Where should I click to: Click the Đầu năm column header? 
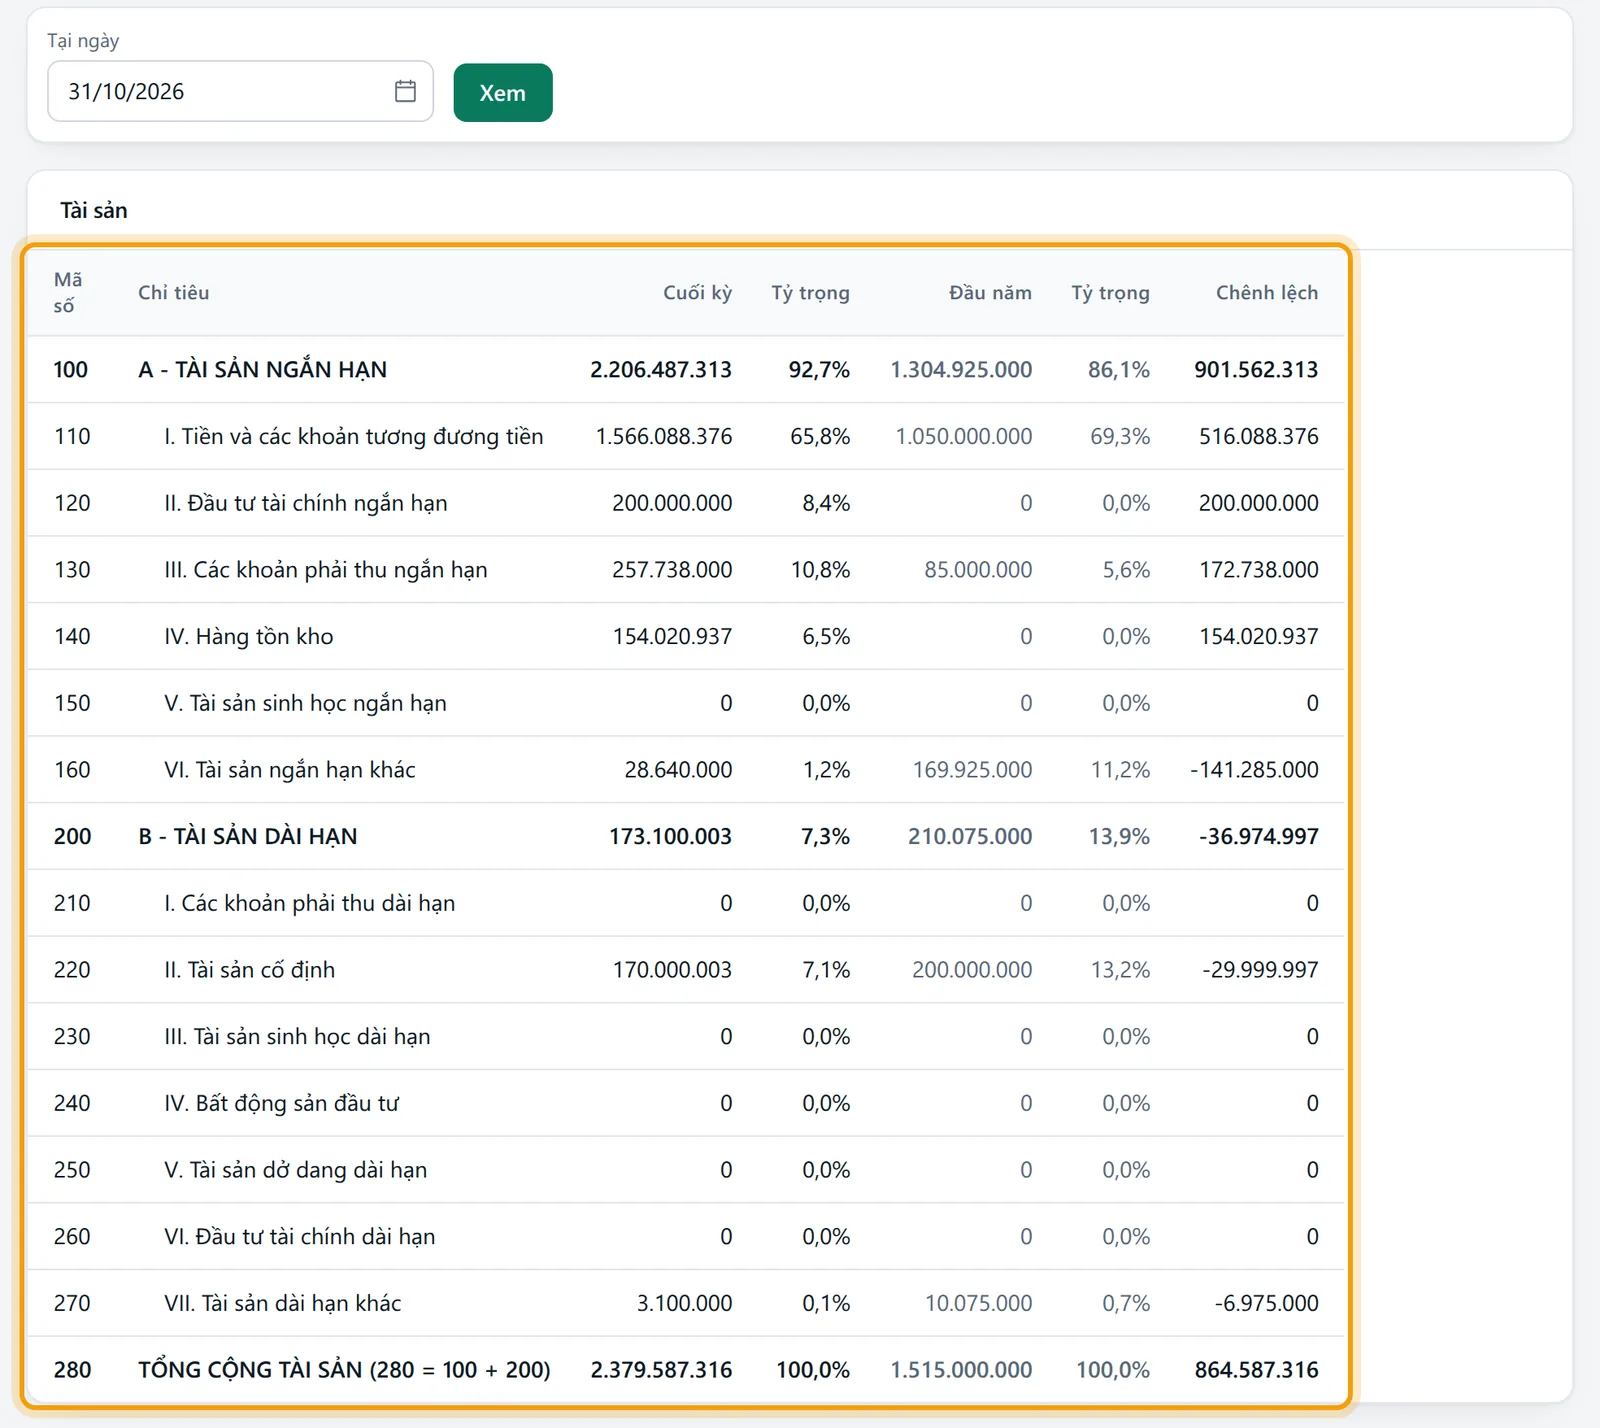click(x=990, y=292)
